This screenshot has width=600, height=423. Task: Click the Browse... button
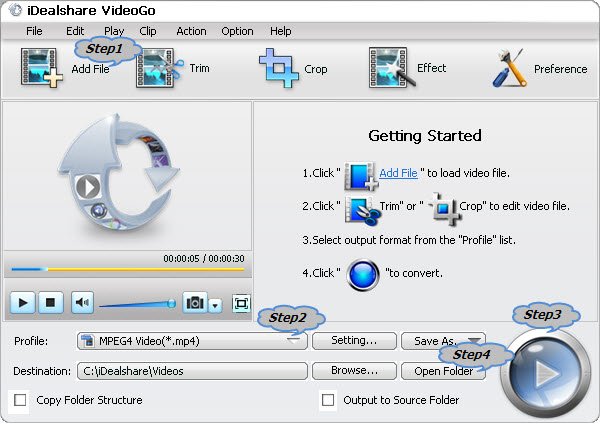354,370
